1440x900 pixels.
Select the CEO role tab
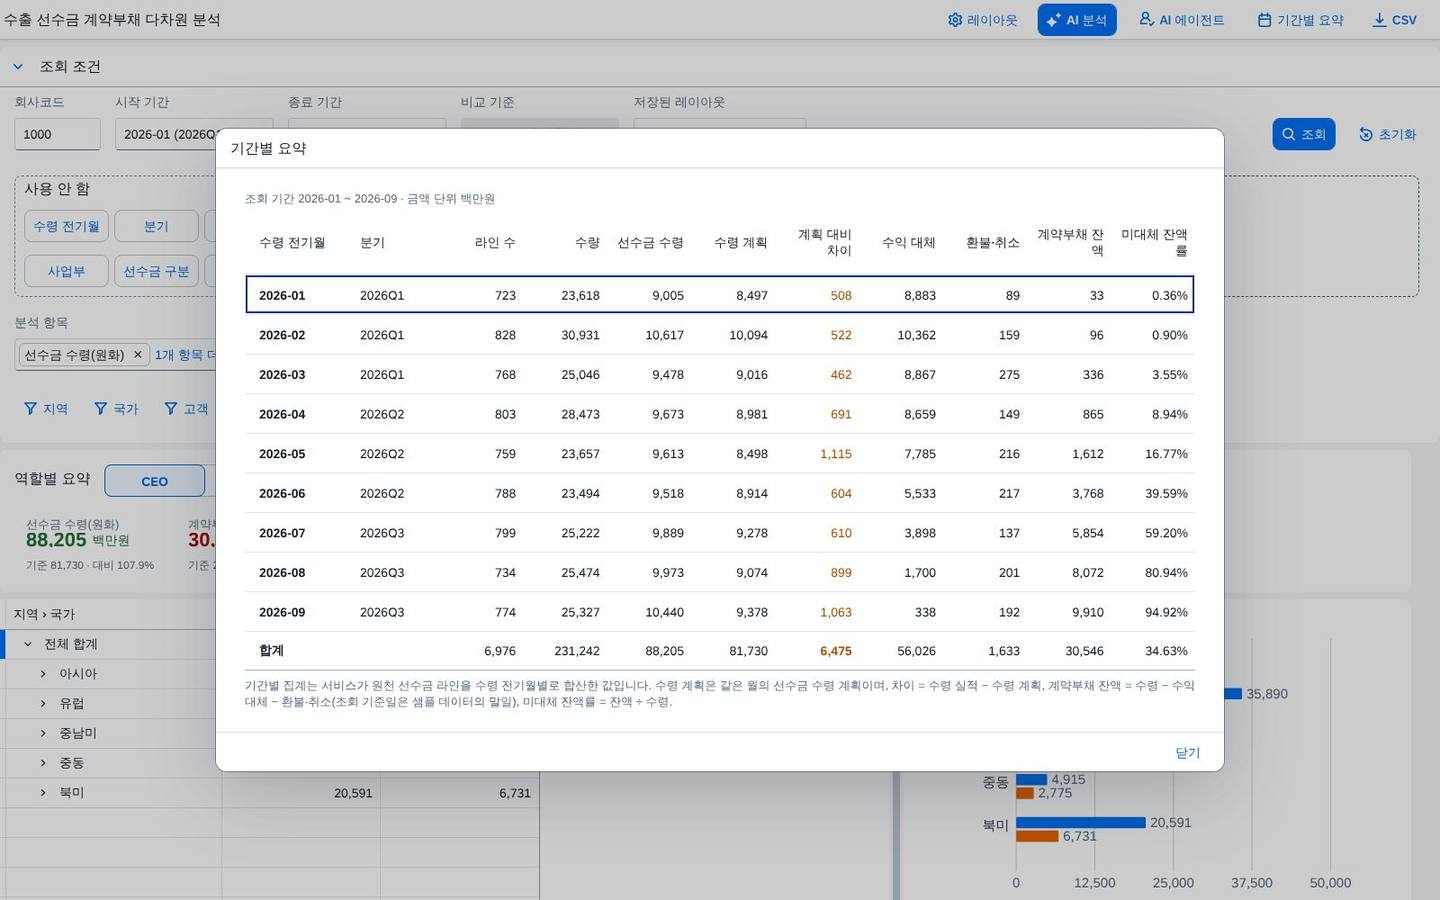tap(154, 481)
